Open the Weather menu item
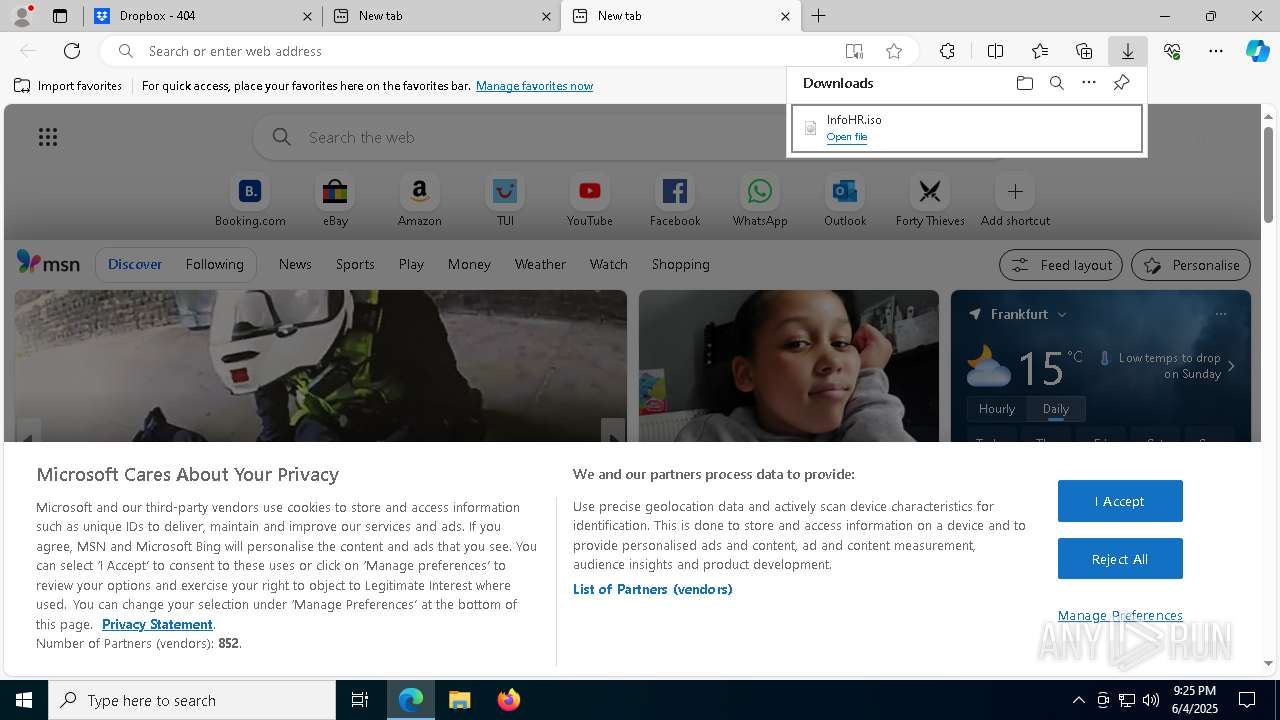 tap(540, 264)
